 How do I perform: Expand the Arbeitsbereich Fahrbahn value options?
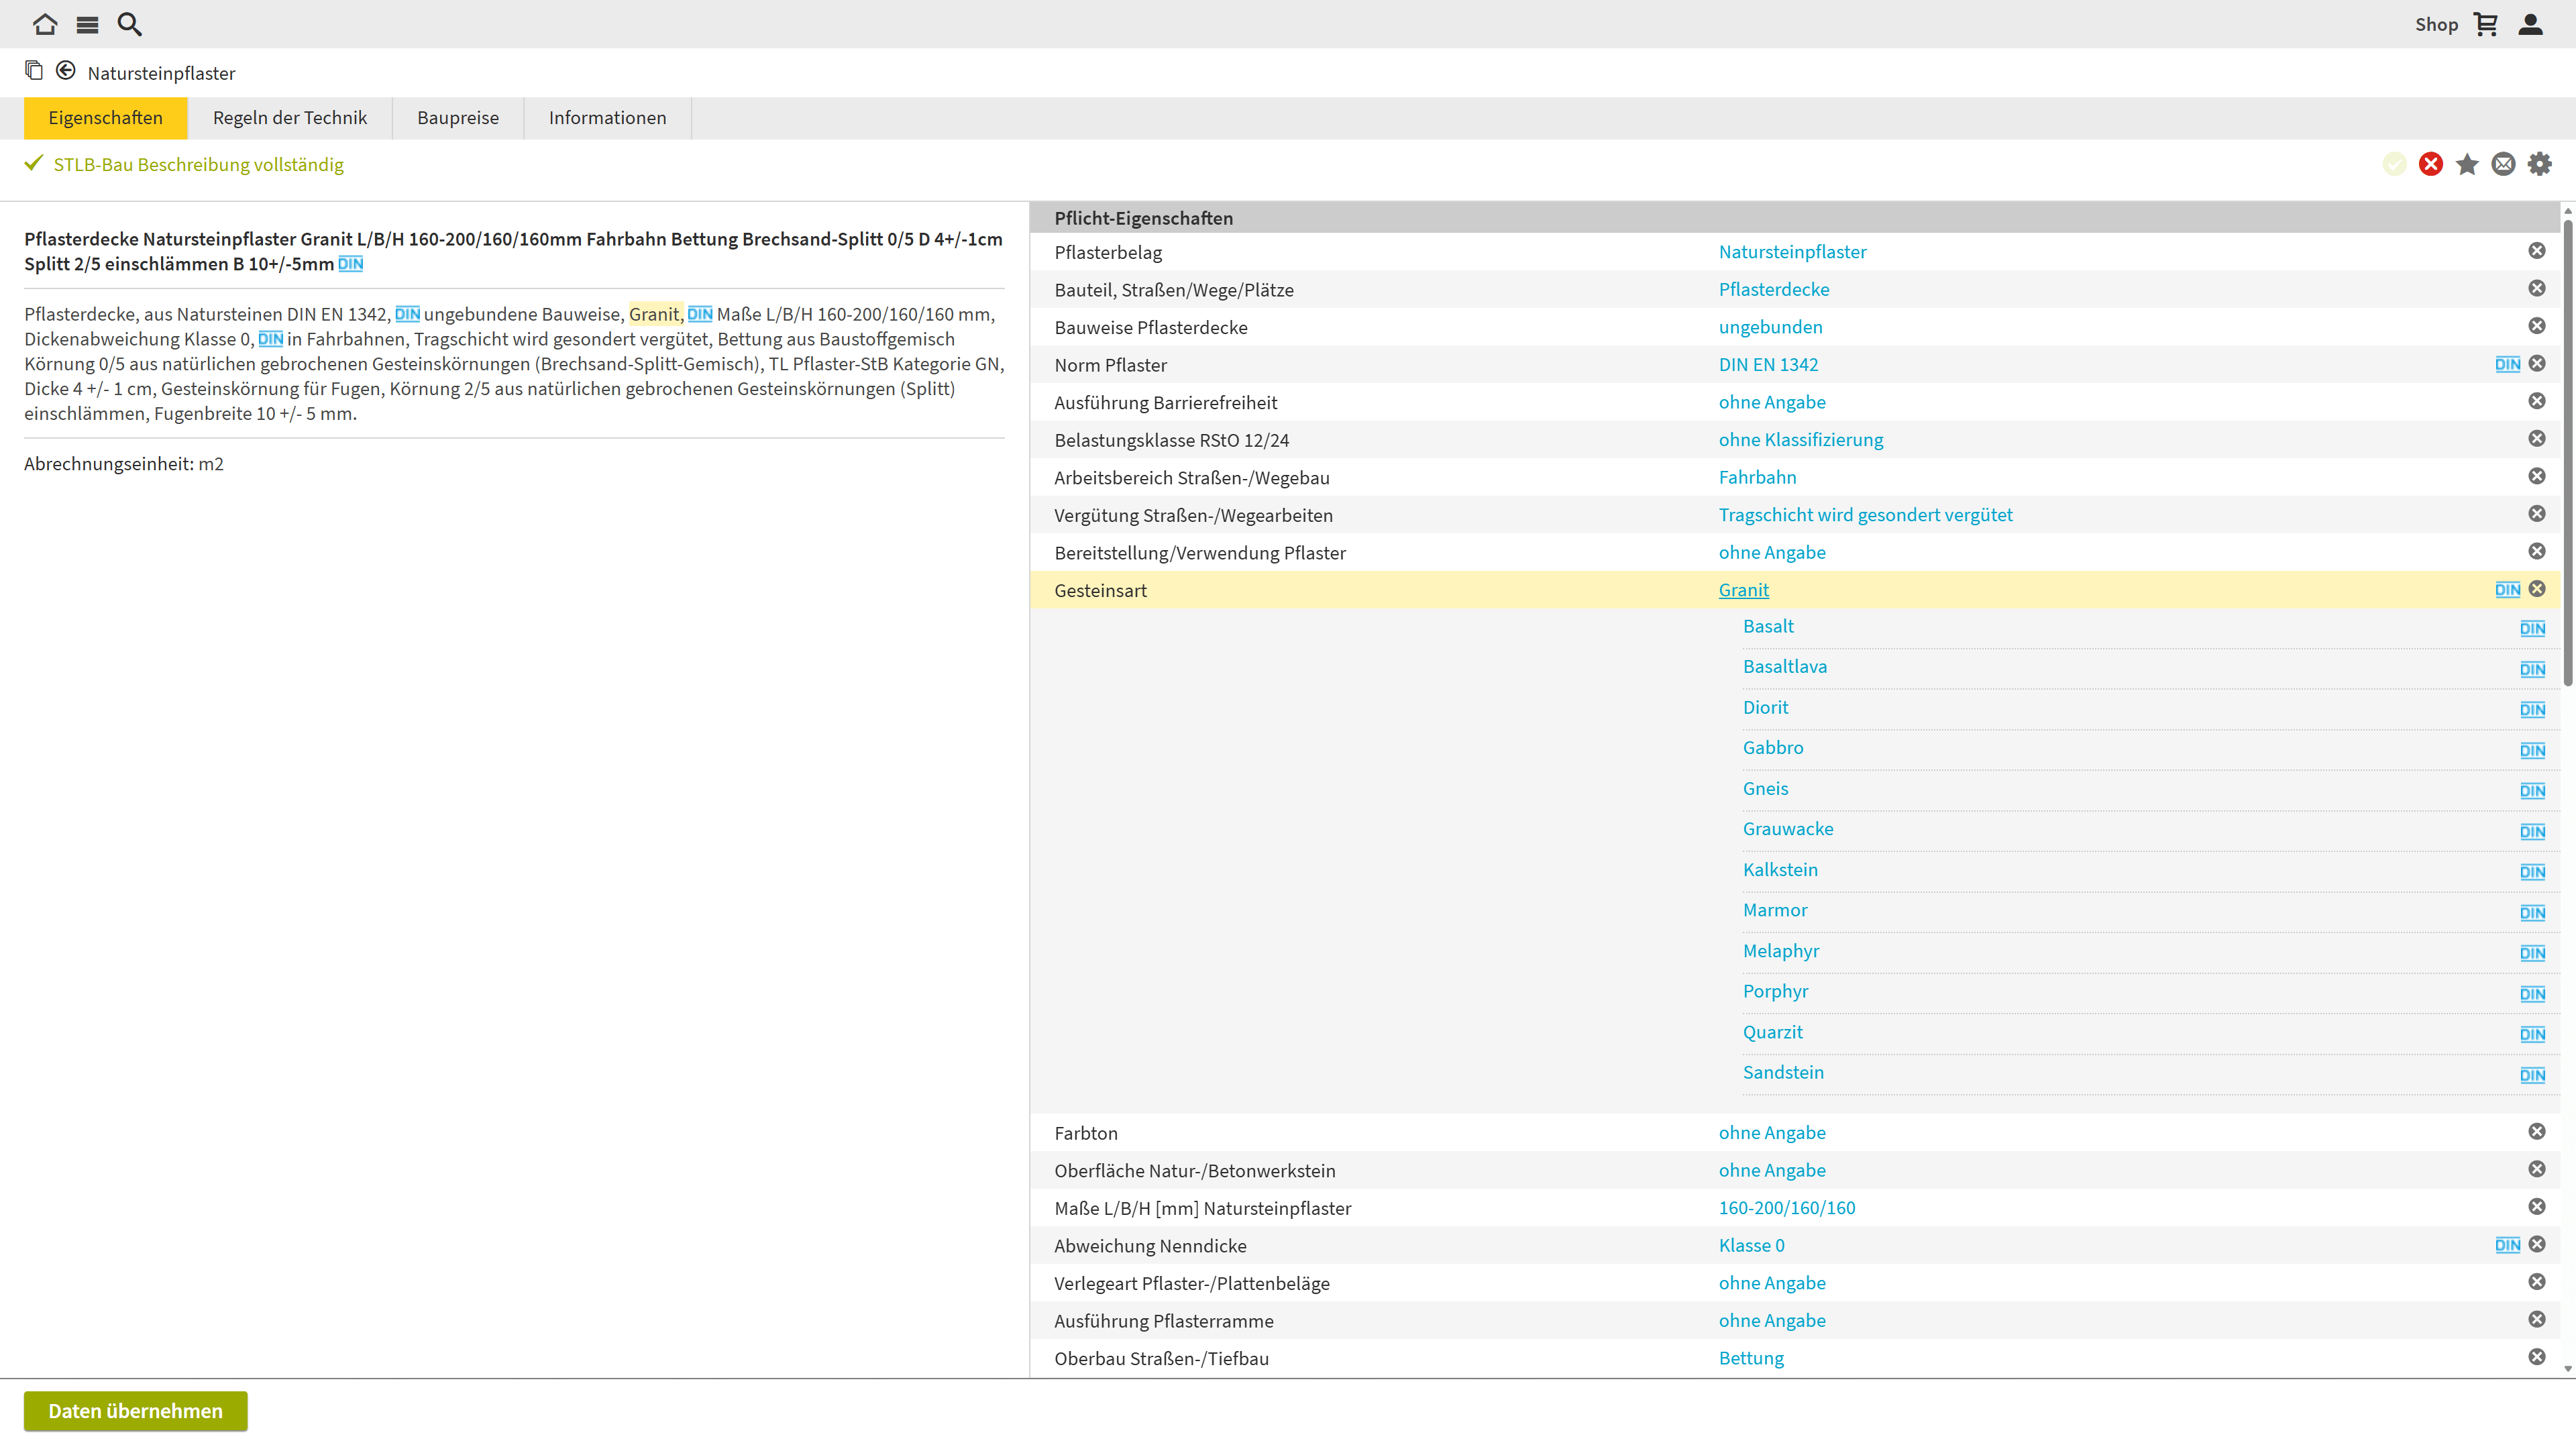tap(1757, 477)
